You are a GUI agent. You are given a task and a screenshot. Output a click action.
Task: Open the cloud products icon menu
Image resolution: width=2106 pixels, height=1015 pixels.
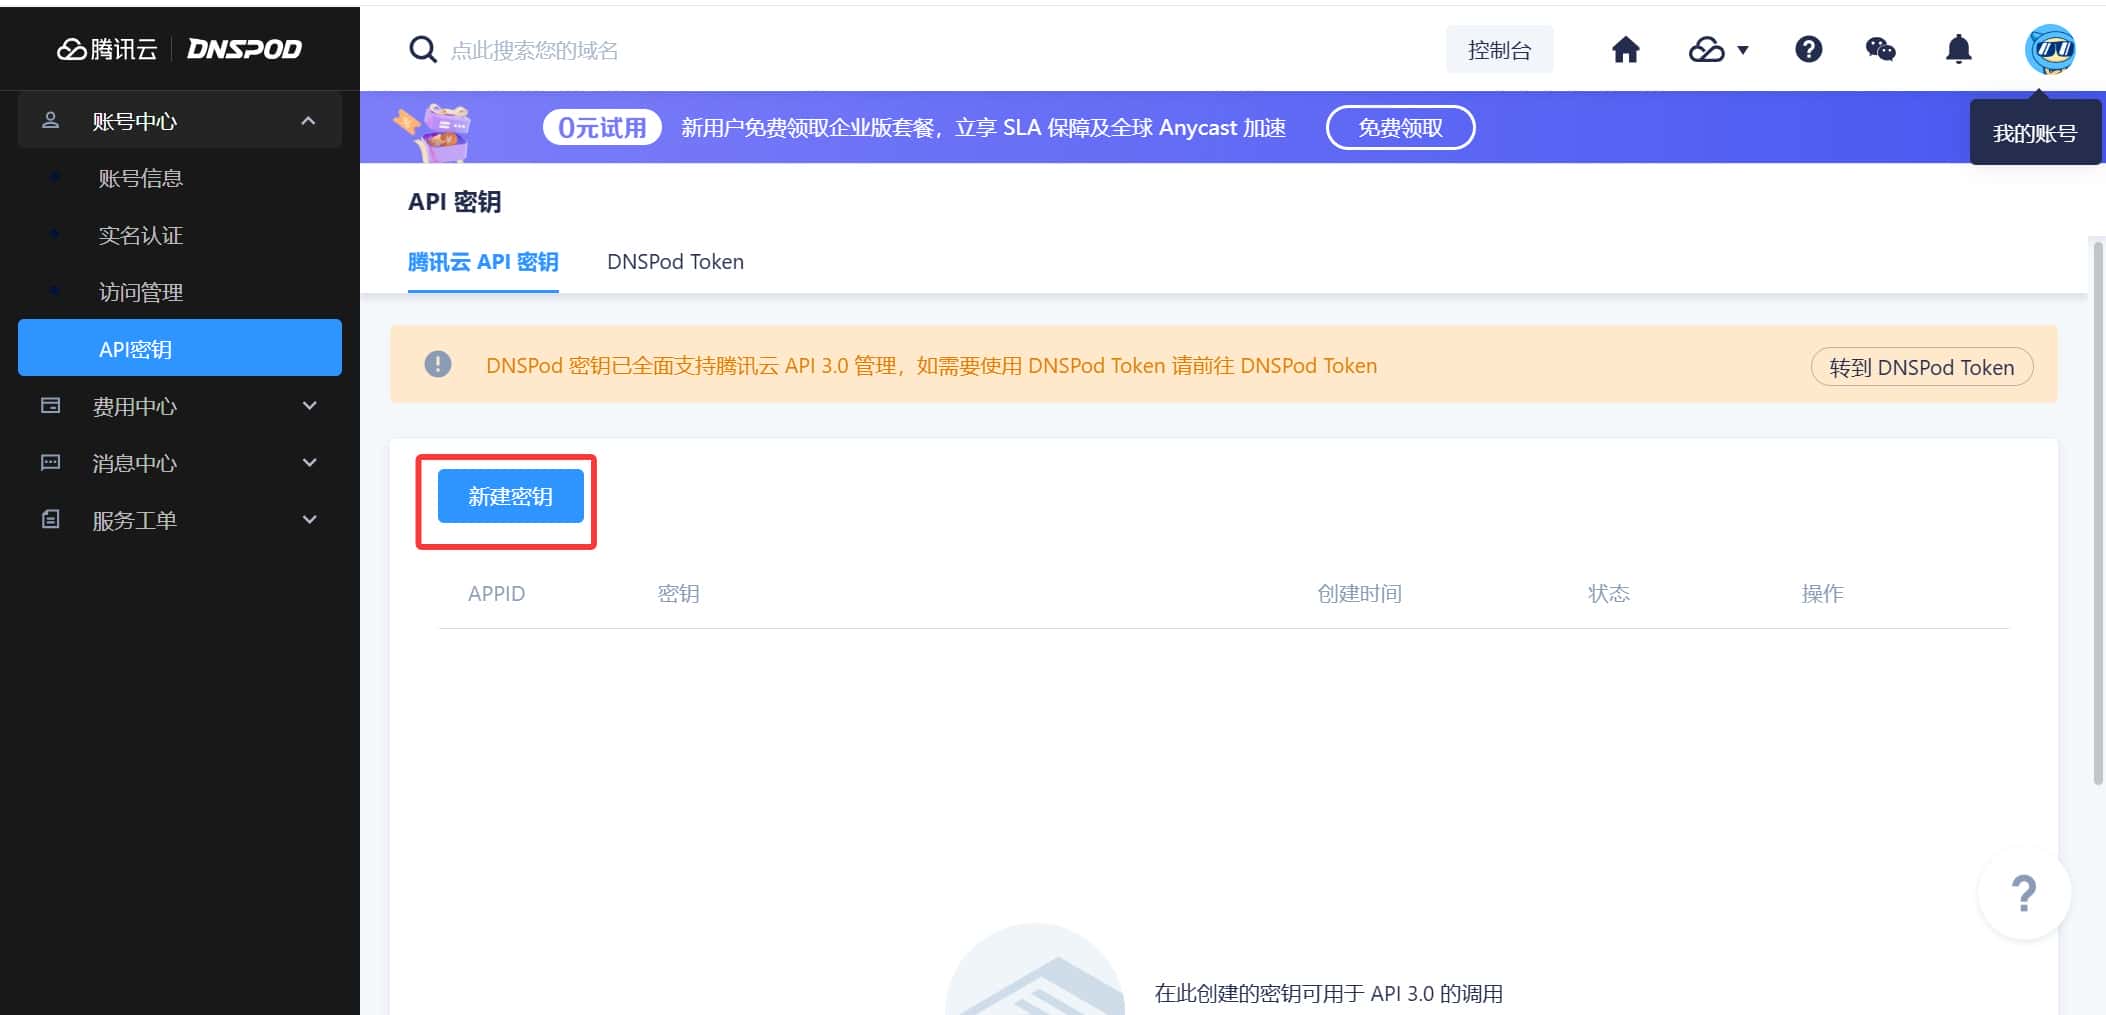click(x=1717, y=49)
